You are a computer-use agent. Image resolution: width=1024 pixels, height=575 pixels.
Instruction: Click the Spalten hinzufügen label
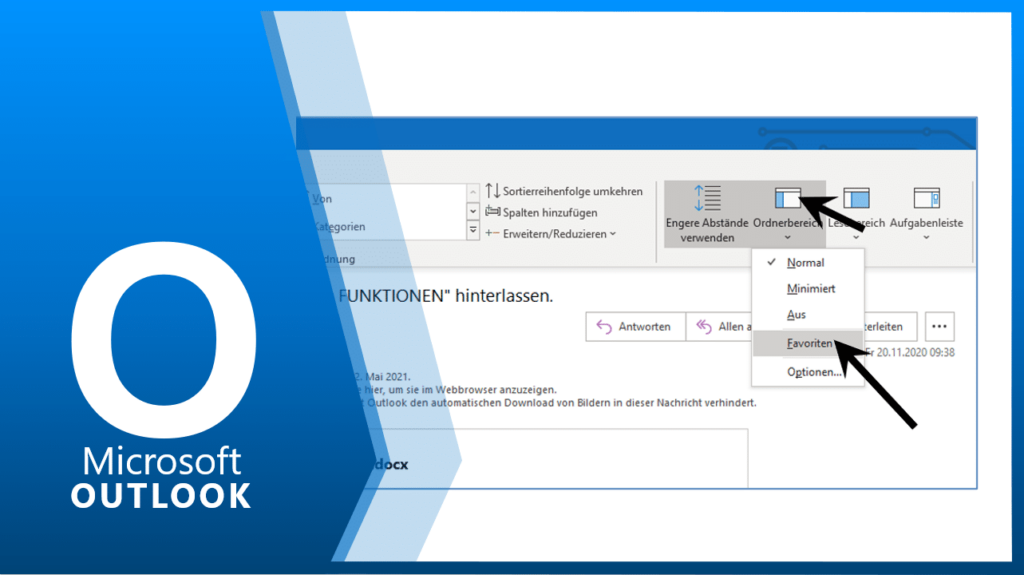[550, 213]
